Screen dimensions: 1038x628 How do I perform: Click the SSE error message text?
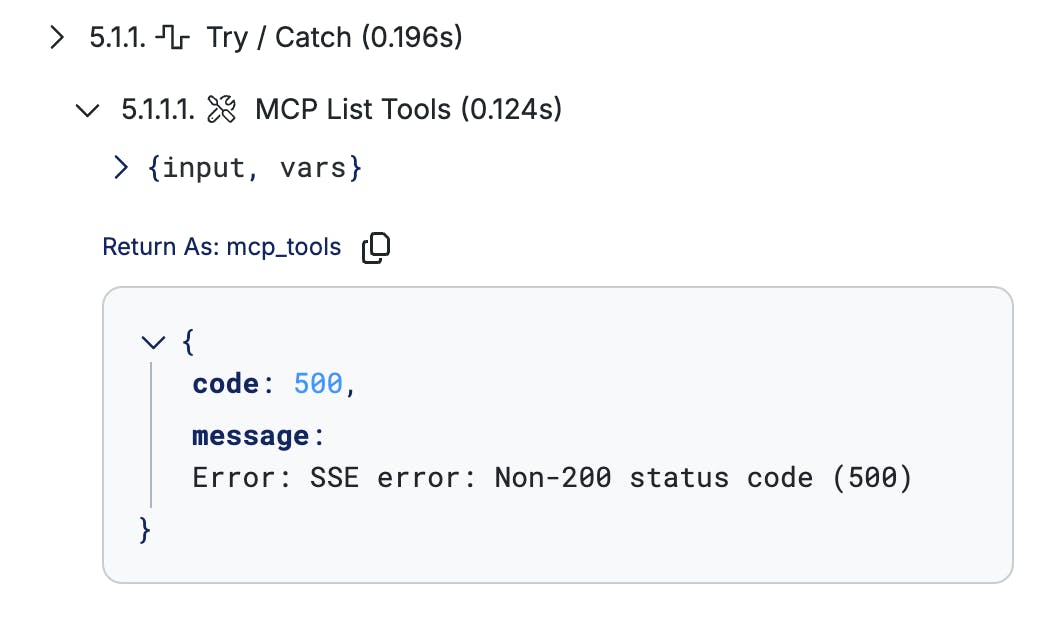click(x=552, y=478)
